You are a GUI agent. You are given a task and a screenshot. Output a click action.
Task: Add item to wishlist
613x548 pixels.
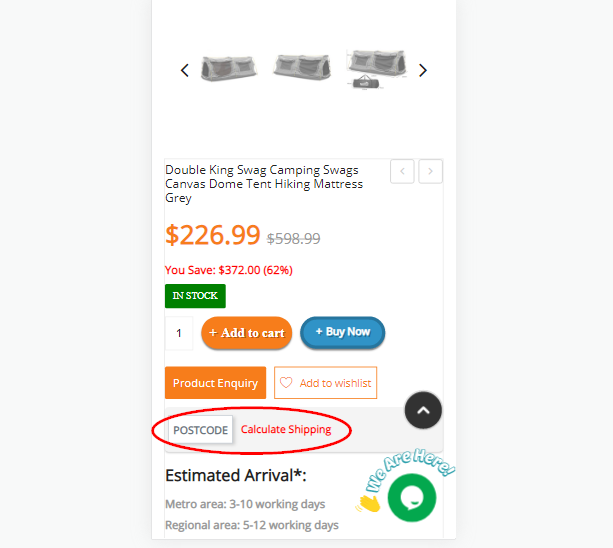coord(325,383)
